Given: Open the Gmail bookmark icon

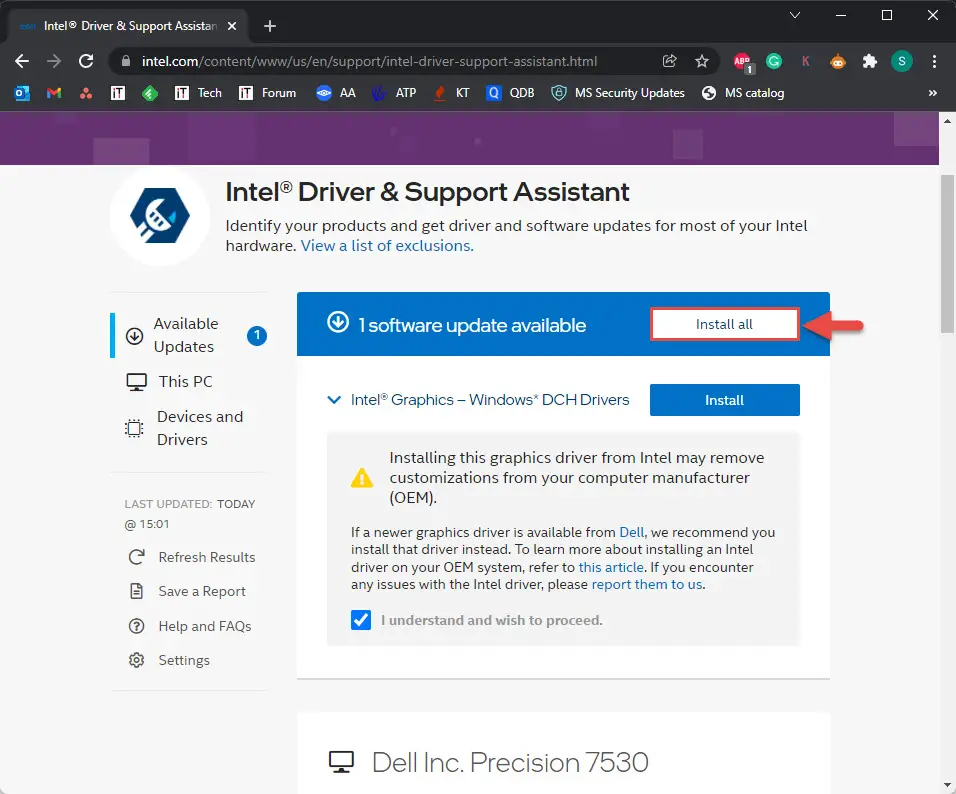Looking at the screenshot, I should (54, 93).
